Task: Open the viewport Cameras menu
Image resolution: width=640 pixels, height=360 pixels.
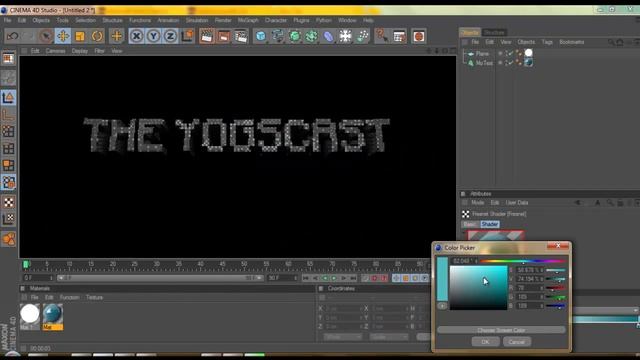Action: (56, 51)
